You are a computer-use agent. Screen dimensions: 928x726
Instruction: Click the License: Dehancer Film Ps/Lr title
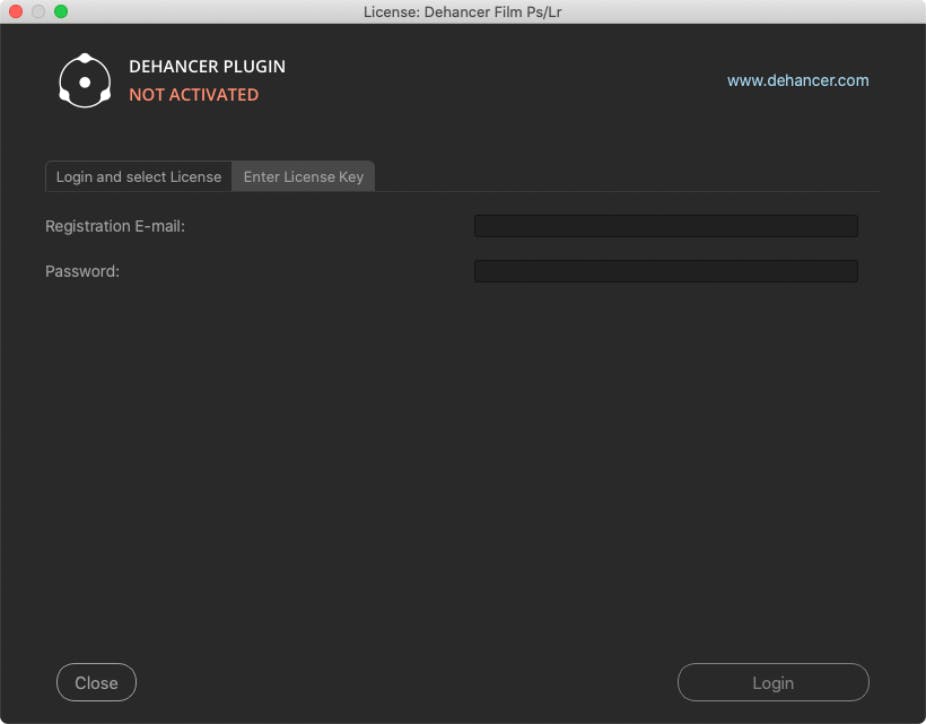pos(462,12)
